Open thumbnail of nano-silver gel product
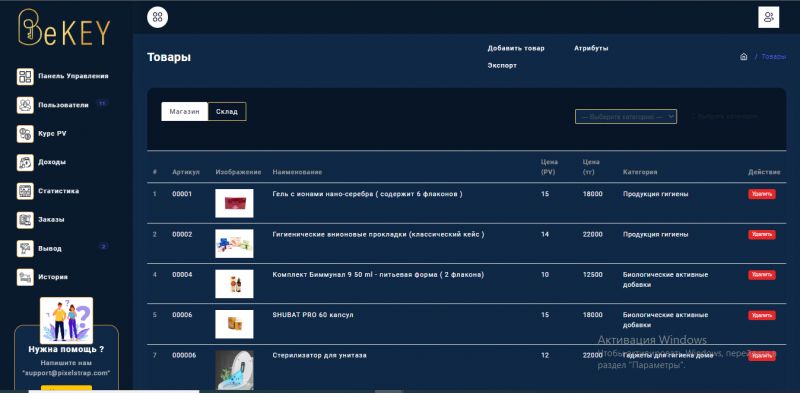 pyautogui.click(x=234, y=203)
